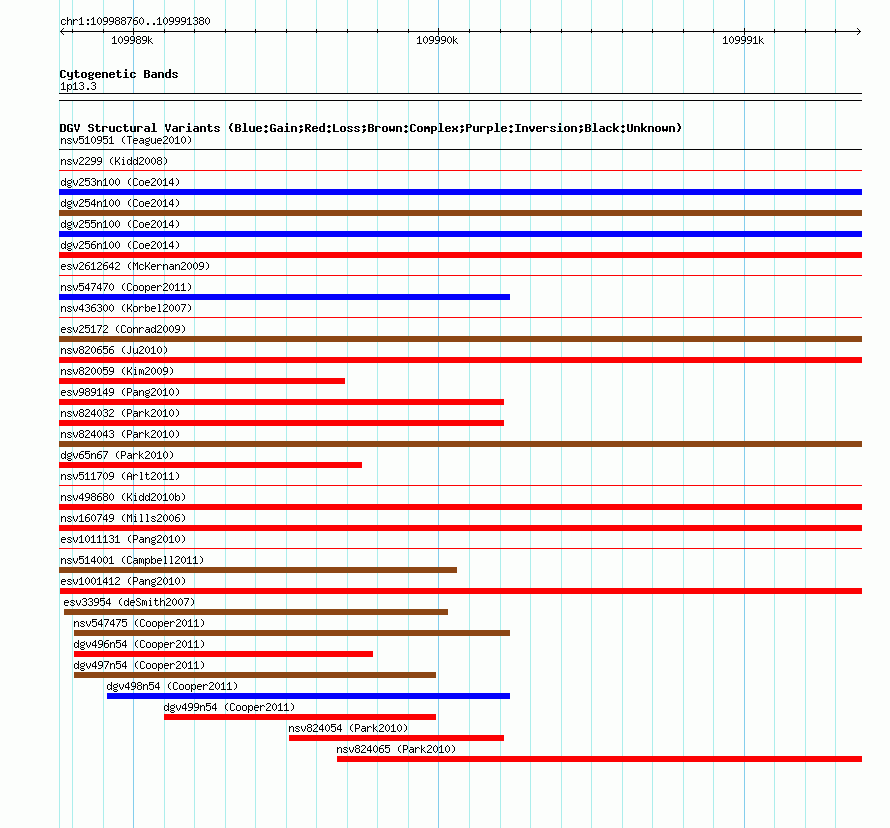
Task: Click the blue dgv255n100 (Coe2014) bar
Action: click(x=460, y=234)
